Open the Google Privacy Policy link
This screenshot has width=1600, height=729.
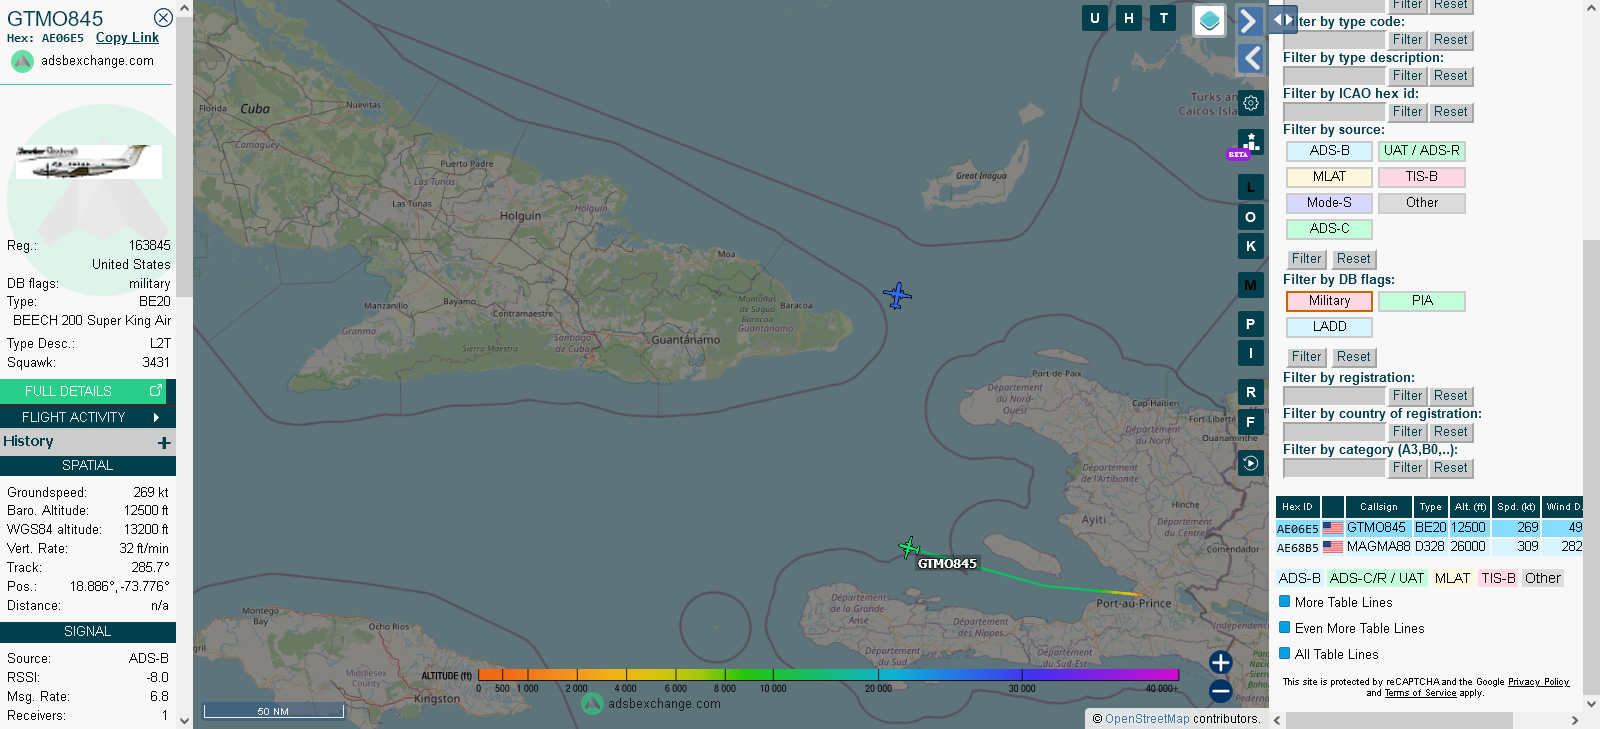tap(1538, 682)
